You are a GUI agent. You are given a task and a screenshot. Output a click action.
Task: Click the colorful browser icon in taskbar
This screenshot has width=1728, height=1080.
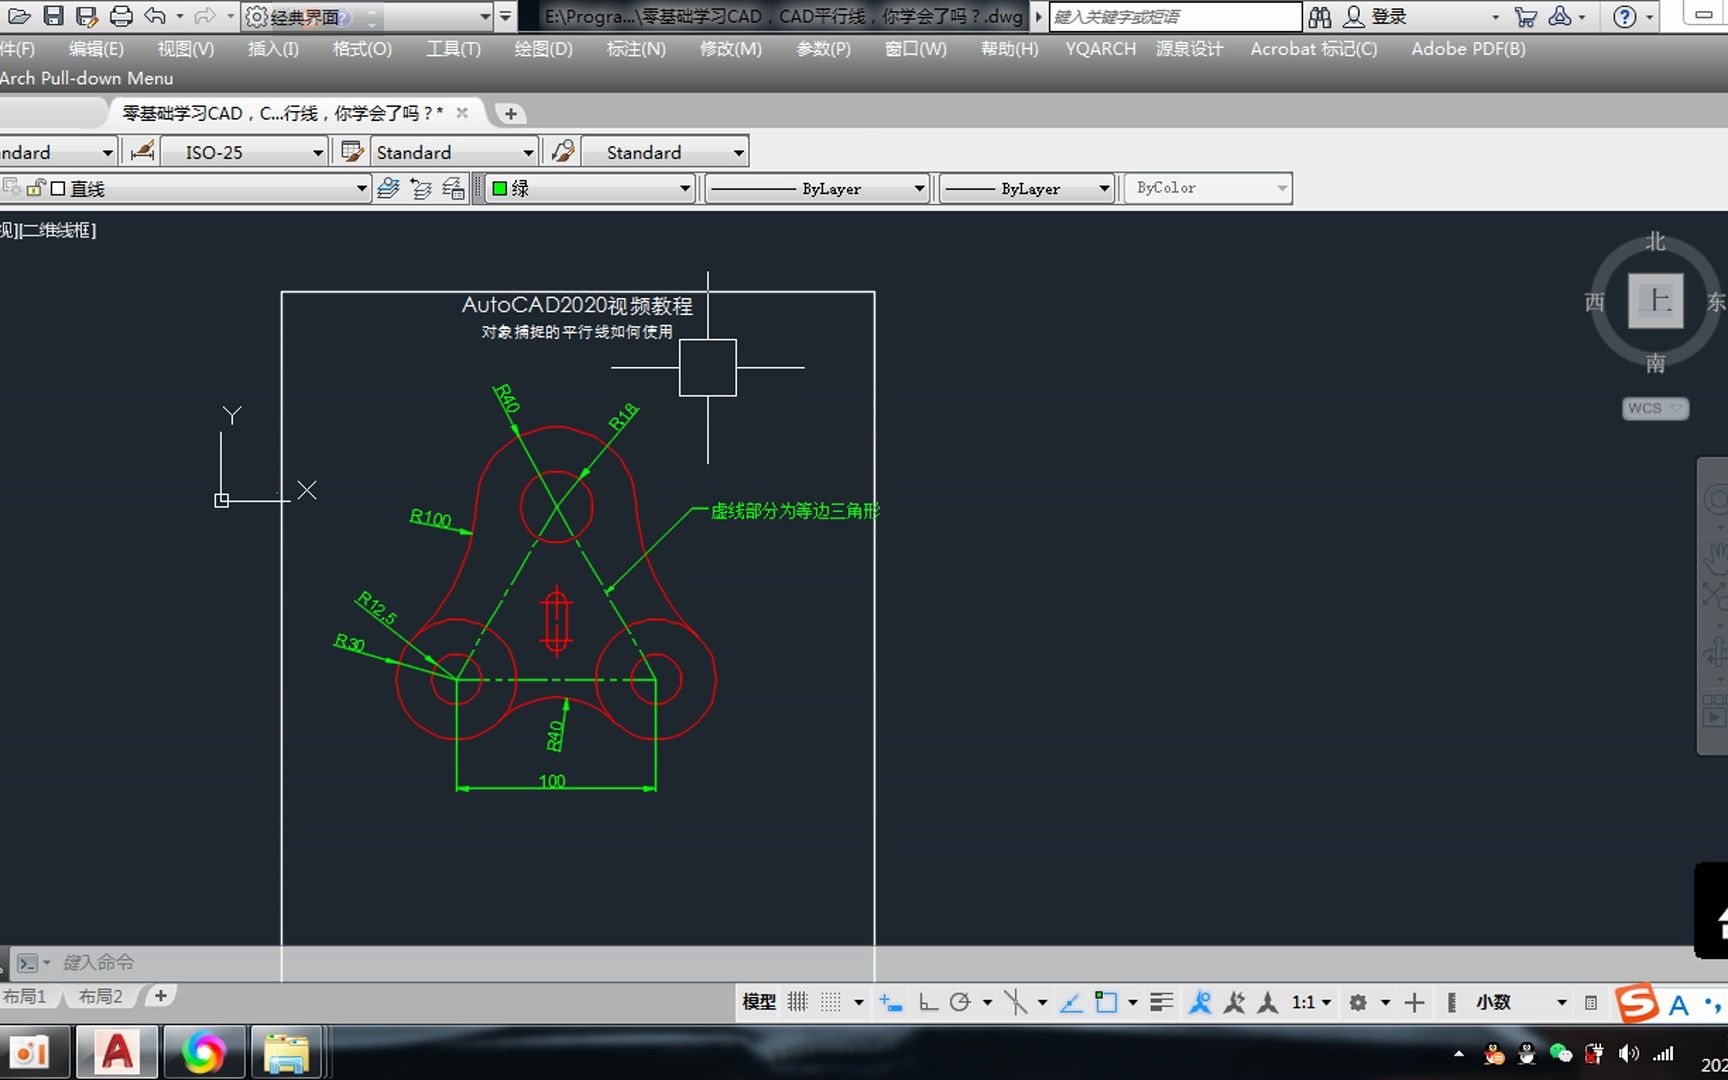pos(203,1052)
